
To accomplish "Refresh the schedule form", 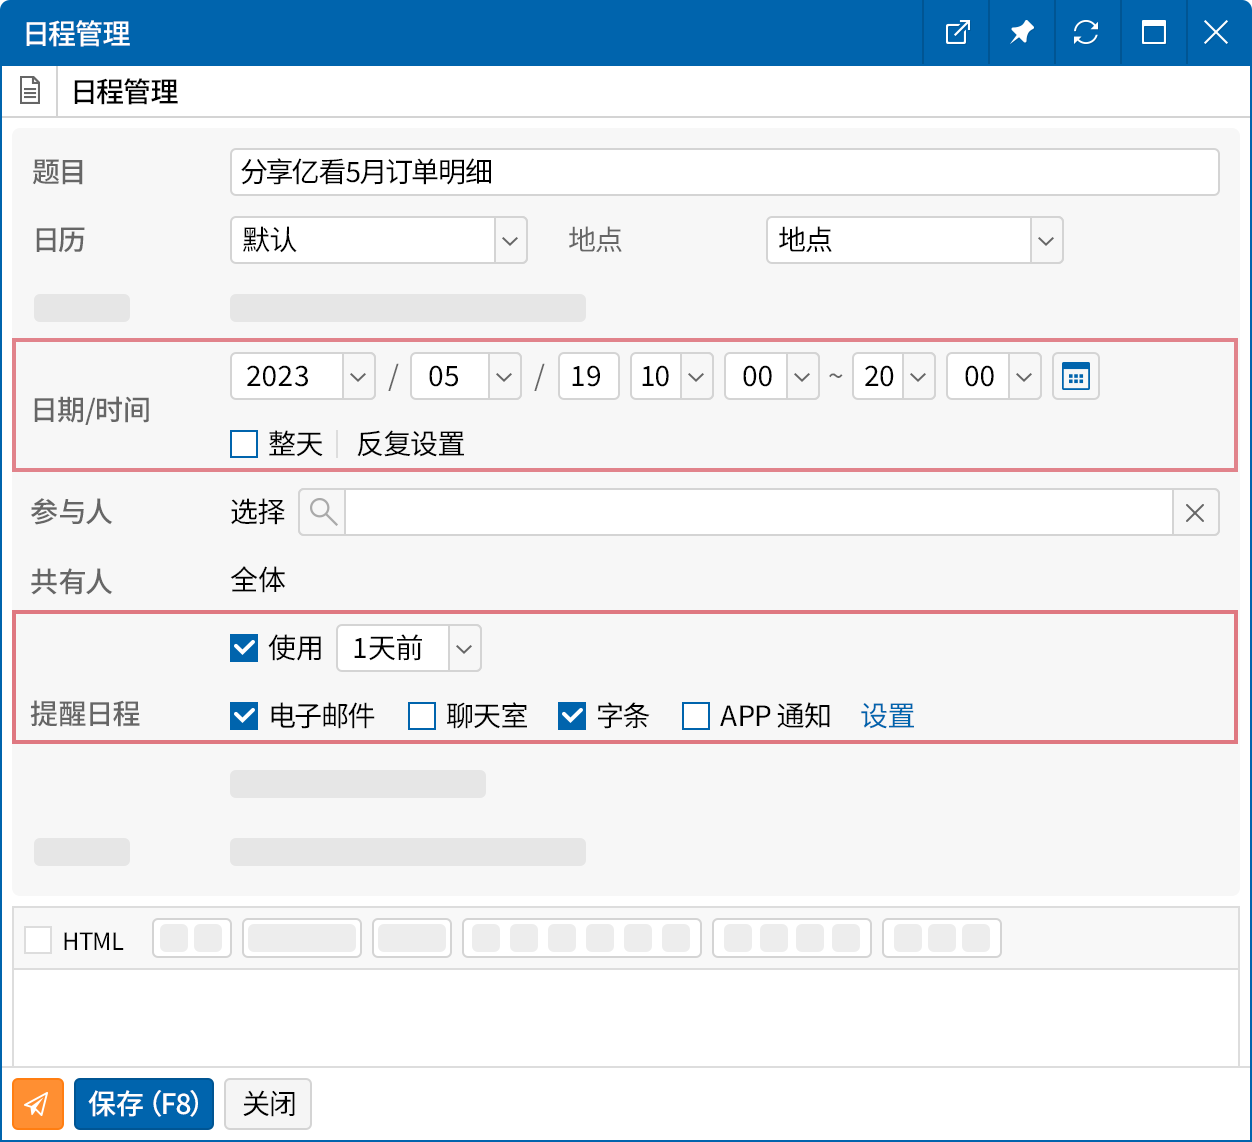I will click(x=1087, y=33).
